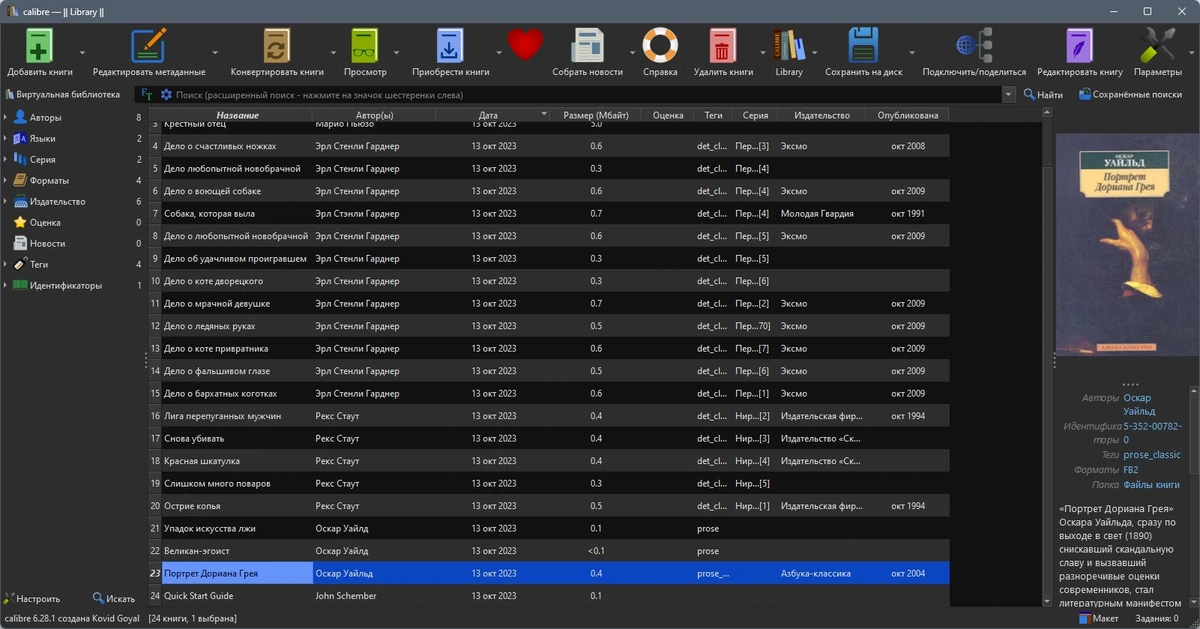Select the row Острие копья
Image resolution: width=1200 pixels, height=629 pixels.
click(x=548, y=506)
